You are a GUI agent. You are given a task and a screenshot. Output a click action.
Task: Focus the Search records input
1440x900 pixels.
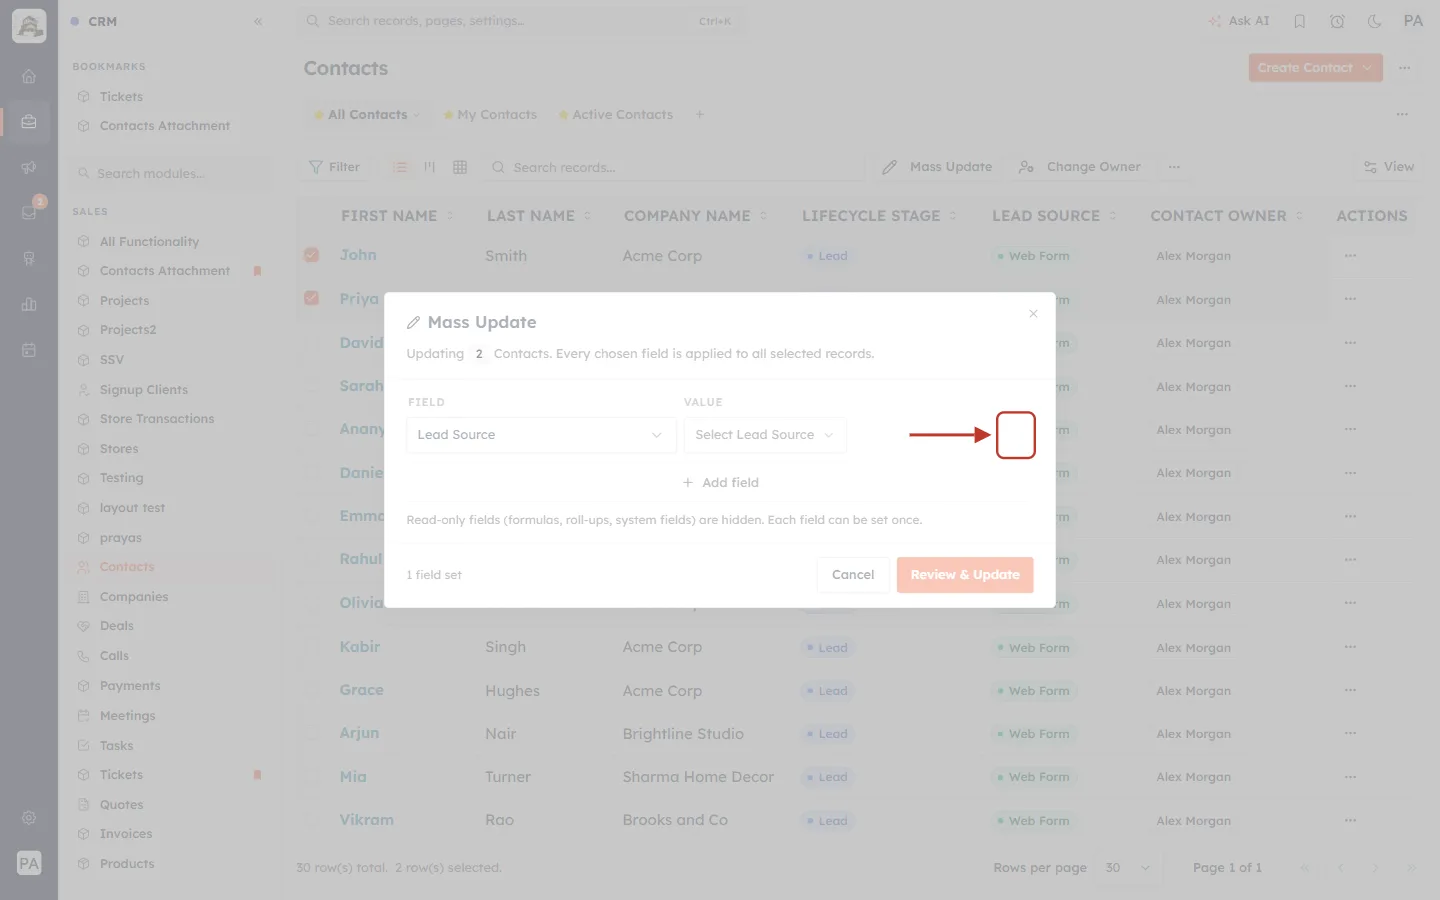pos(675,167)
